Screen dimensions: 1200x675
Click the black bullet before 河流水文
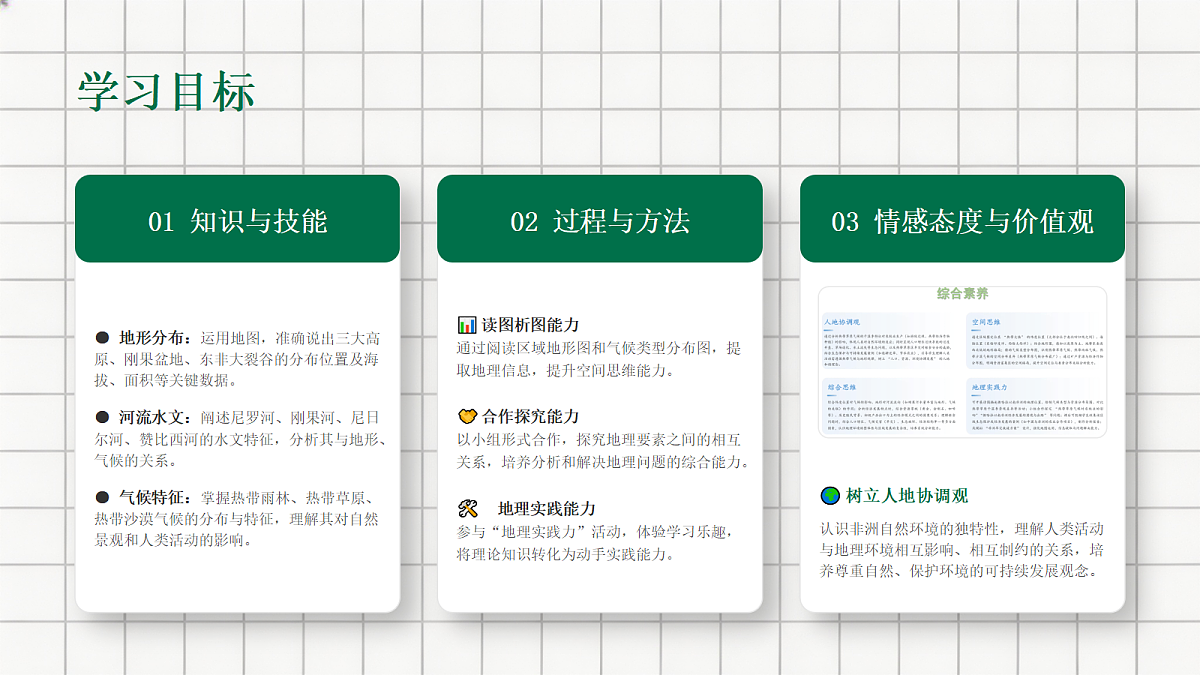101,417
